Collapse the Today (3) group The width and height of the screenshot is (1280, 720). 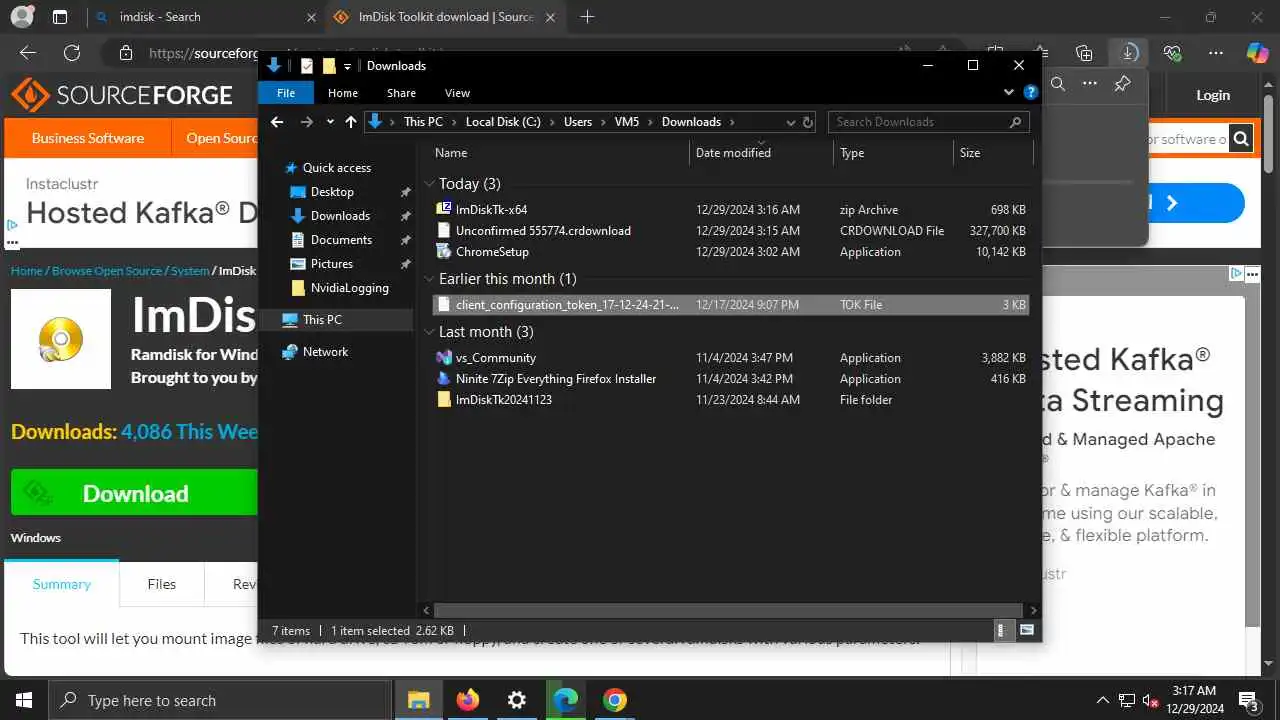pos(429,184)
